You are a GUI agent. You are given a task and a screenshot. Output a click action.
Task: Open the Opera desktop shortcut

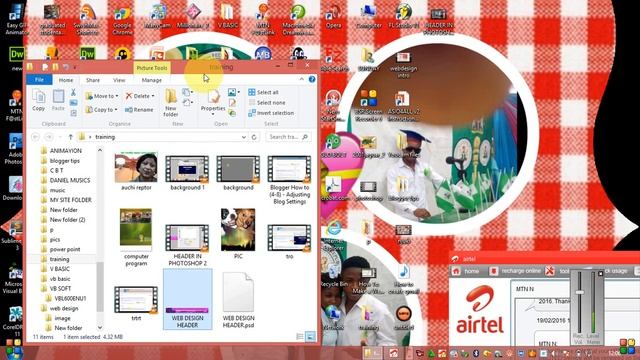pyautogui.click(x=333, y=17)
